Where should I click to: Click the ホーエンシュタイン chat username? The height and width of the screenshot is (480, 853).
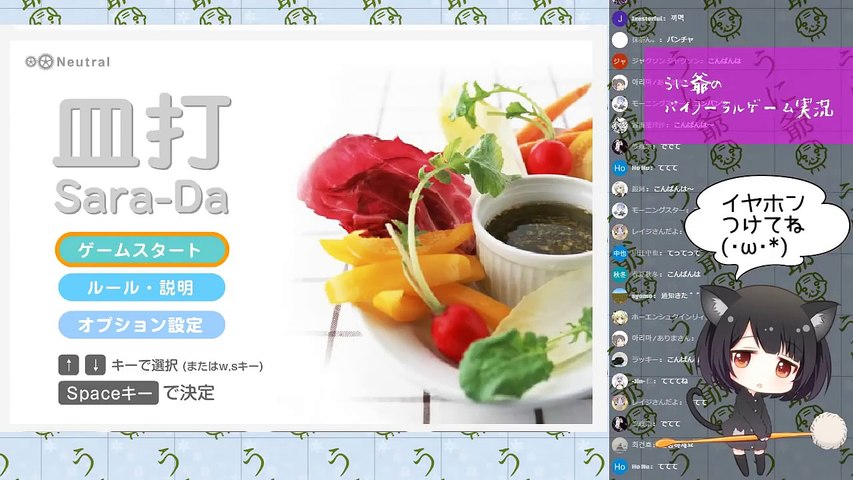click(x=668, y=317)
